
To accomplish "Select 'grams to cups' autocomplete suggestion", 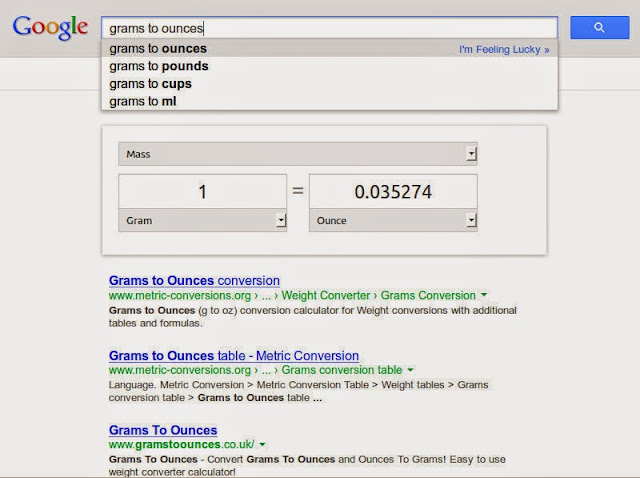I will pyautogui.click(x=329, y=84).
